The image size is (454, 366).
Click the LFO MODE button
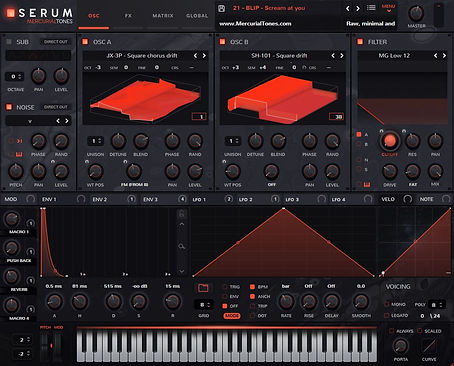tap(232, 315)
